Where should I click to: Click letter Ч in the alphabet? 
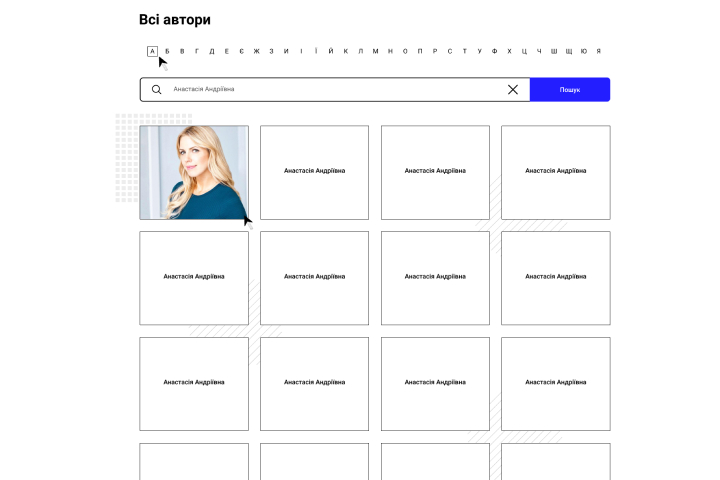pyautogui.click(x=539, y=51)
